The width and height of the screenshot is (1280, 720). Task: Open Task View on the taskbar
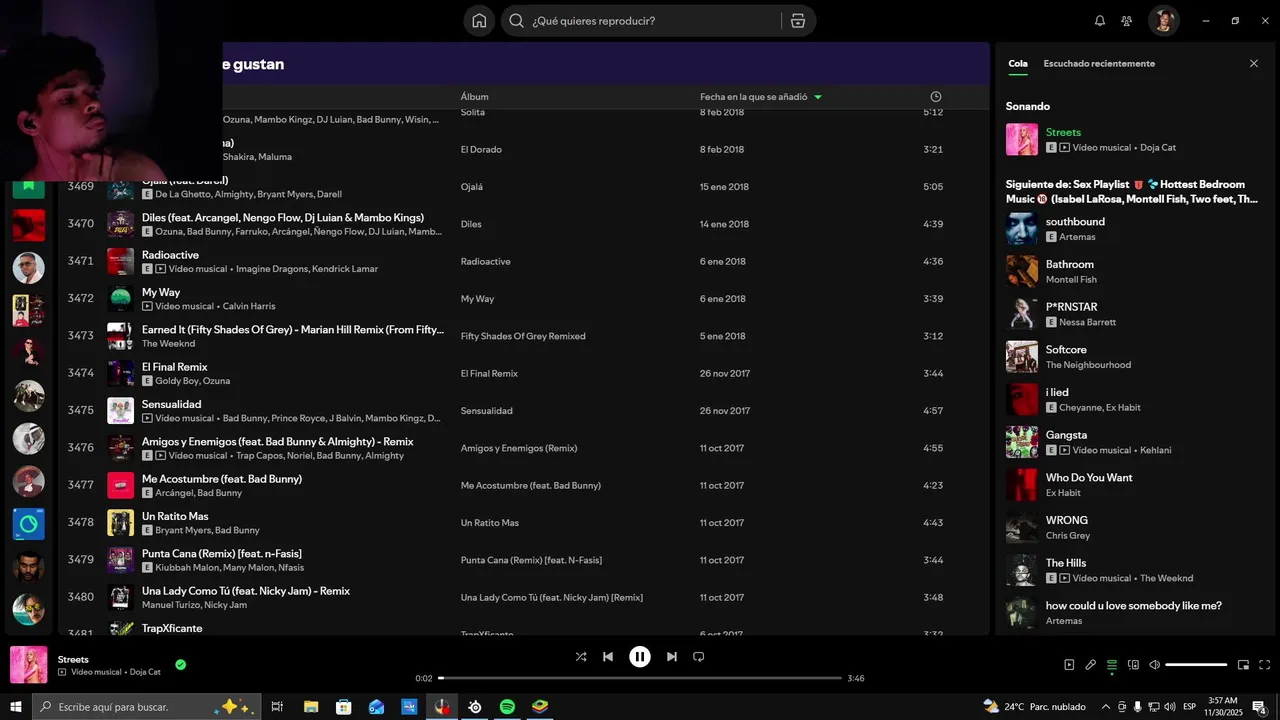pyautogui.click(x=277, y=707)
